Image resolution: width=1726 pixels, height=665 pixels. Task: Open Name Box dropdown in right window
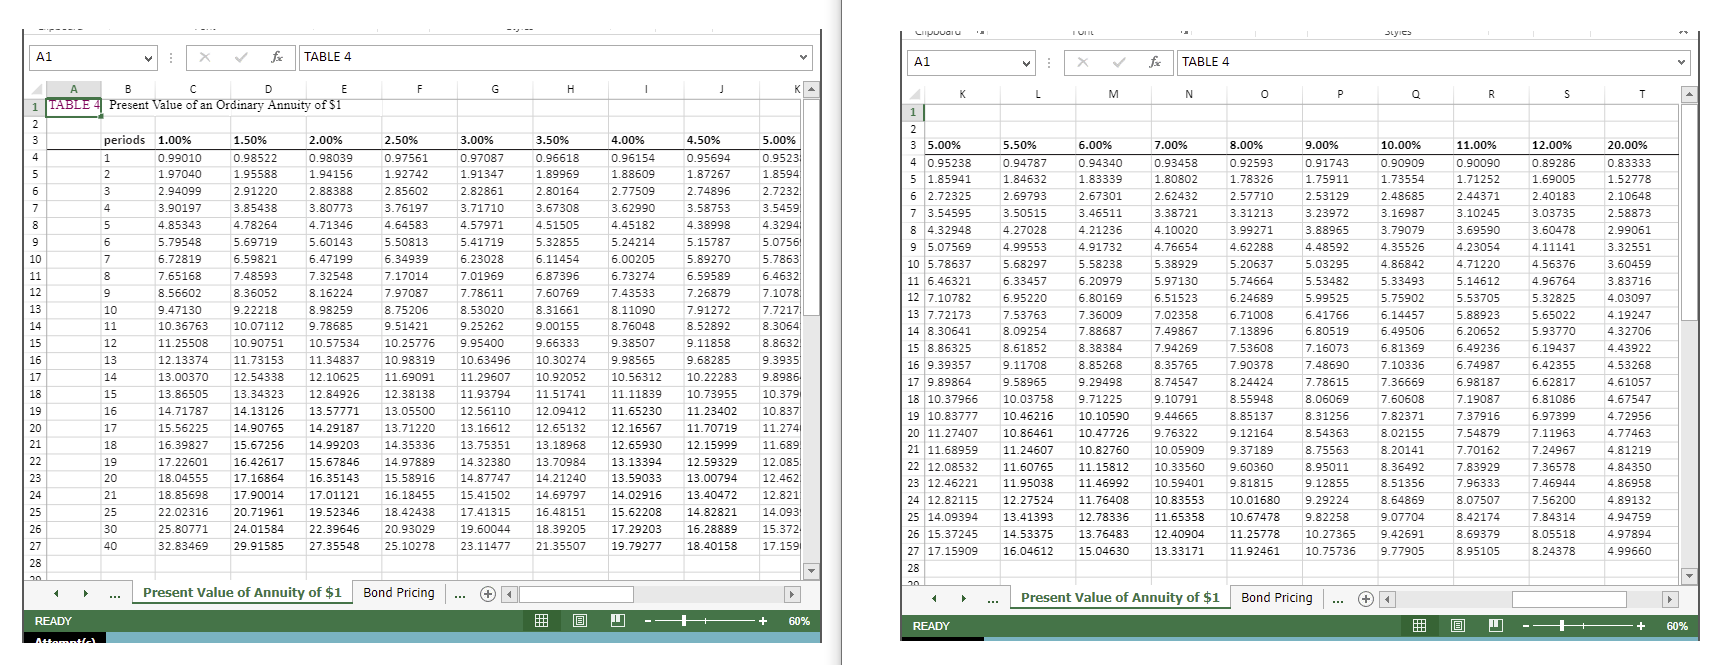(x=1026, y=63)
